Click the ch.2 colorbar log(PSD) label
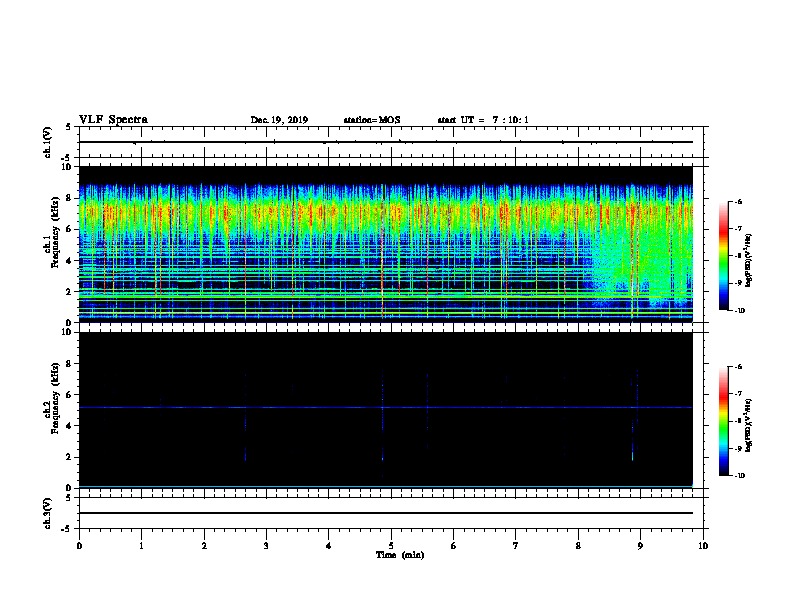Viewport: 792px width, 612px height. pyautogui.click(x=749, y=426)
